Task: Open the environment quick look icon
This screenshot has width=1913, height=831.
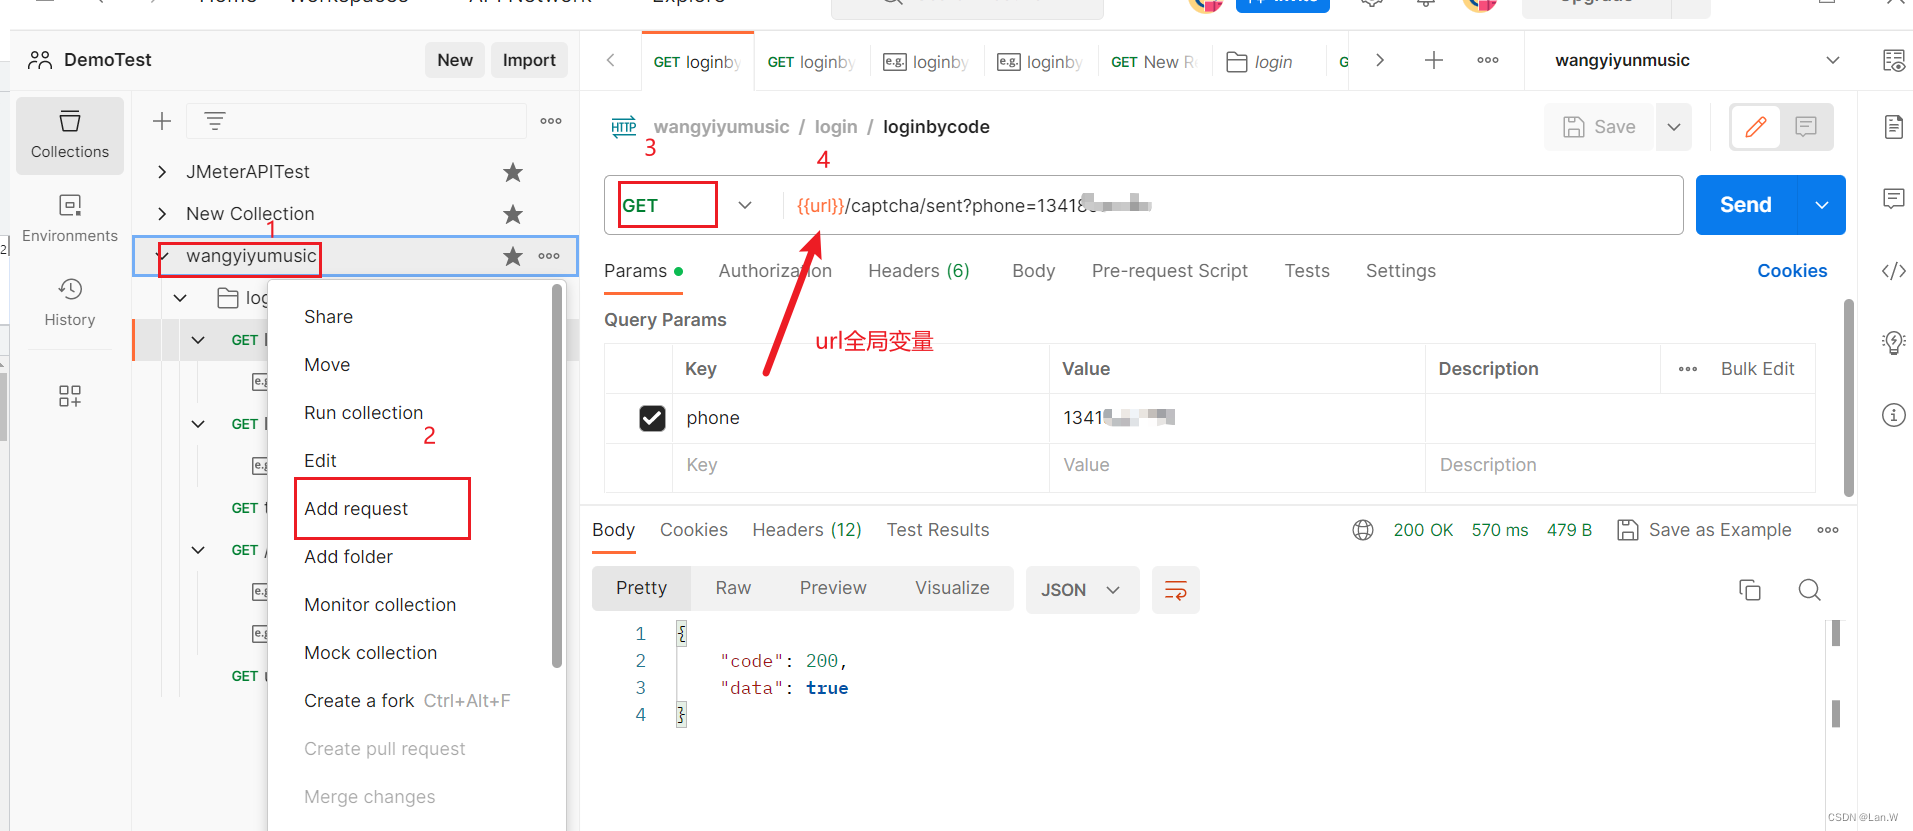Action: (1893, 60)
